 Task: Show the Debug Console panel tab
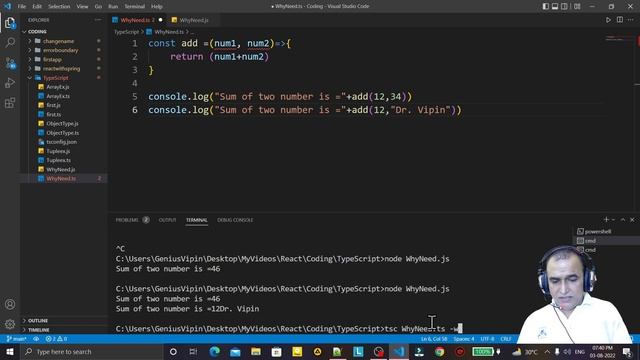click(x=235, y=220)
